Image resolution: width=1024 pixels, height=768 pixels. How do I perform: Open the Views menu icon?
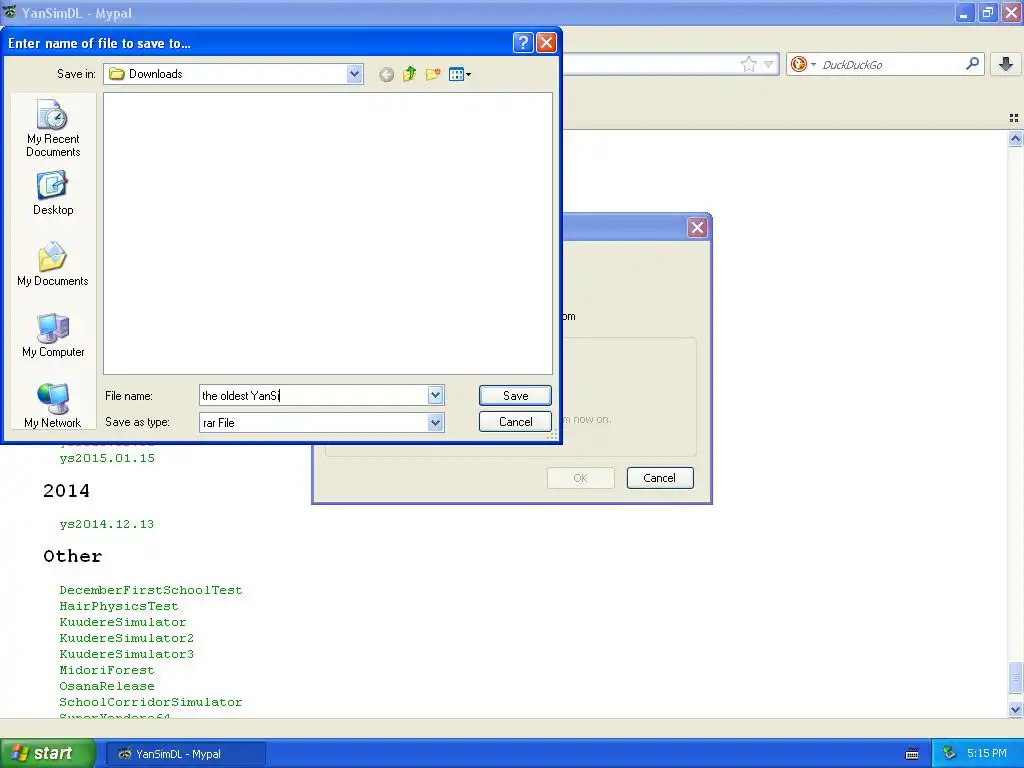tap(460, 74)
